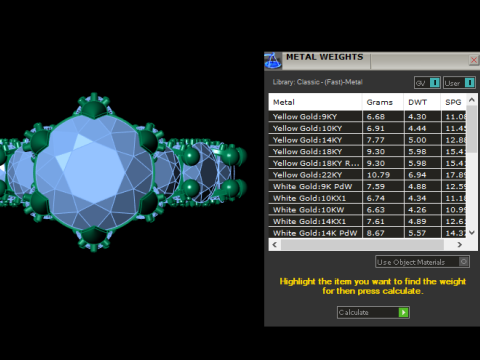The width and height of the screenshot is (480, 360).
Task: Click the Library: Classic-(Fast)-Metal label
Action: (317, 82)
